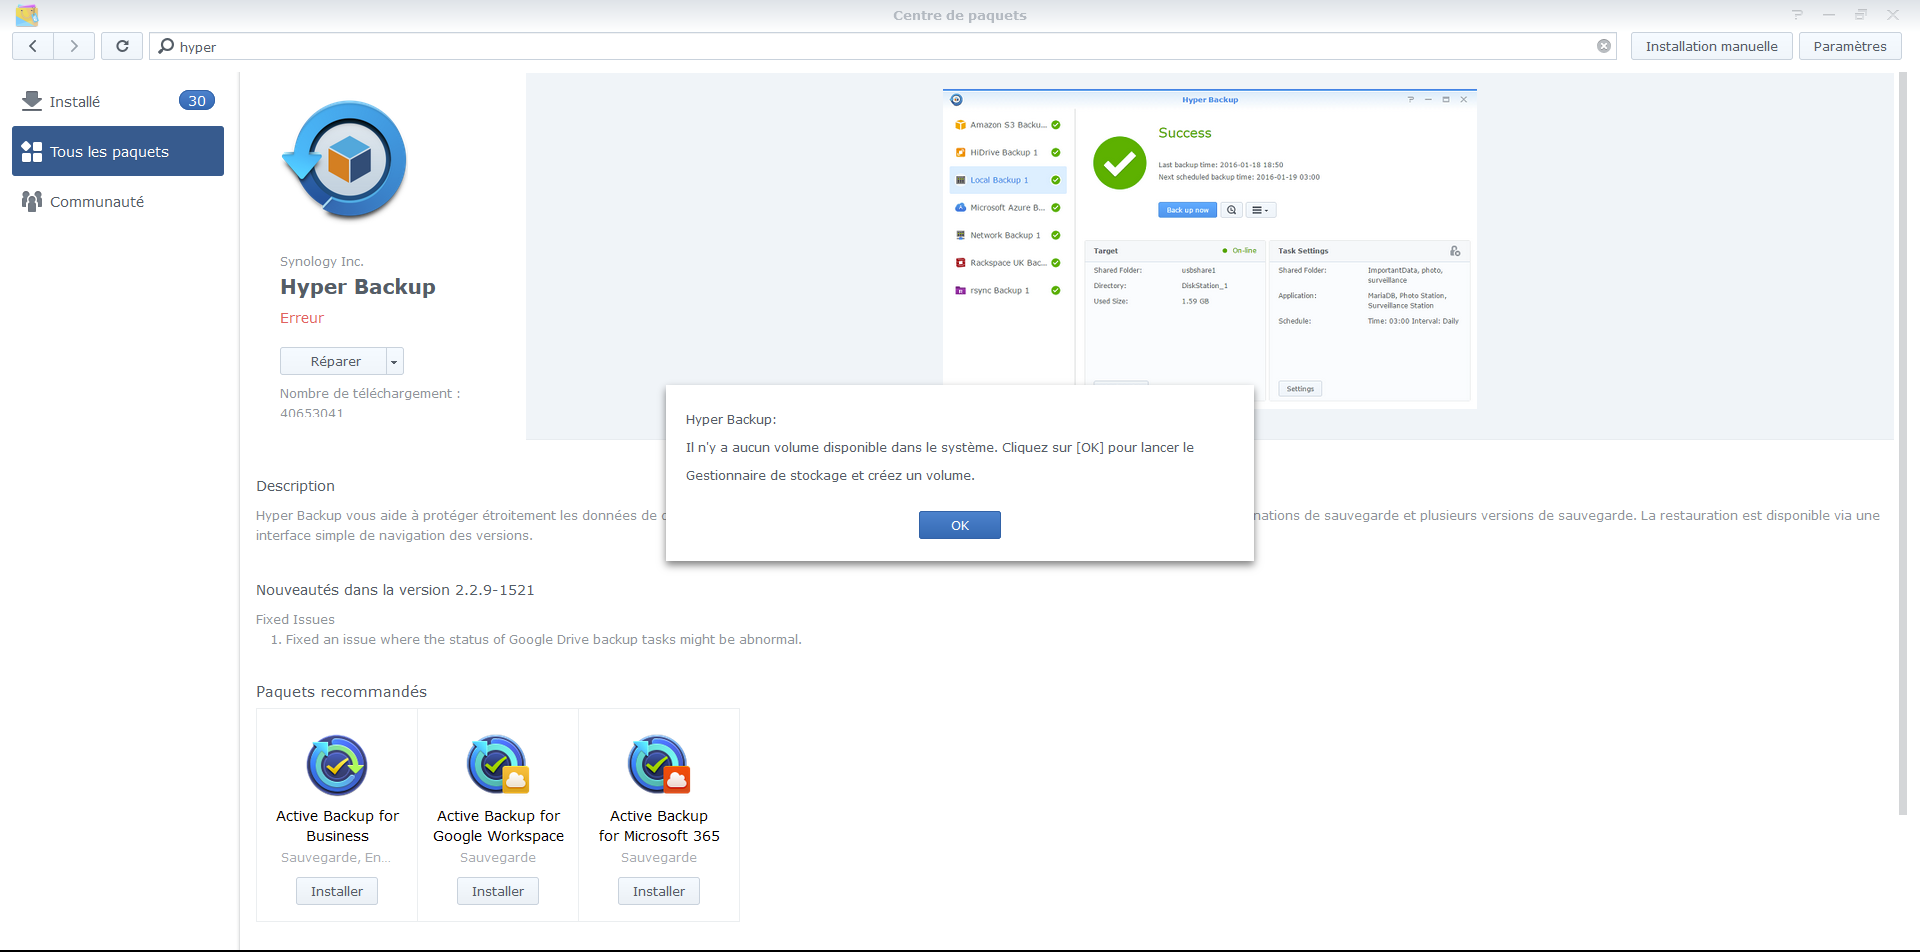Open Active Backup for Business title
Image resolution: width=1920 pixels, height=952 pixels.
(x=337, y=826)
